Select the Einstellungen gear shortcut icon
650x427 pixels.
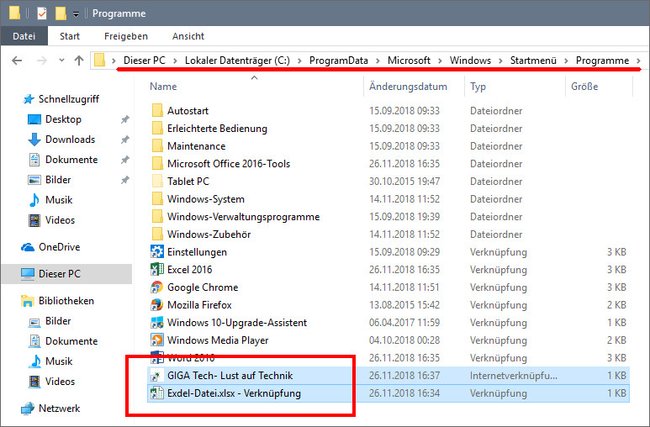click(x=157, y=252)
